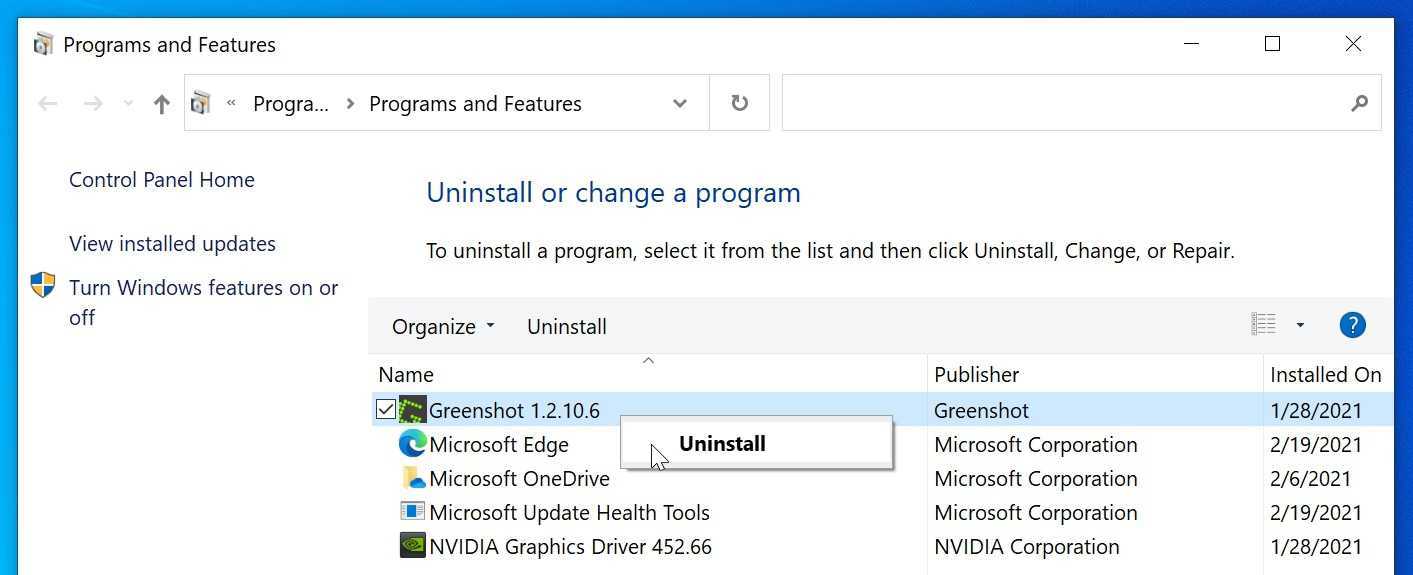Expand the address bar history dropdown
The image size is (1413, 575).
(680, 104)
